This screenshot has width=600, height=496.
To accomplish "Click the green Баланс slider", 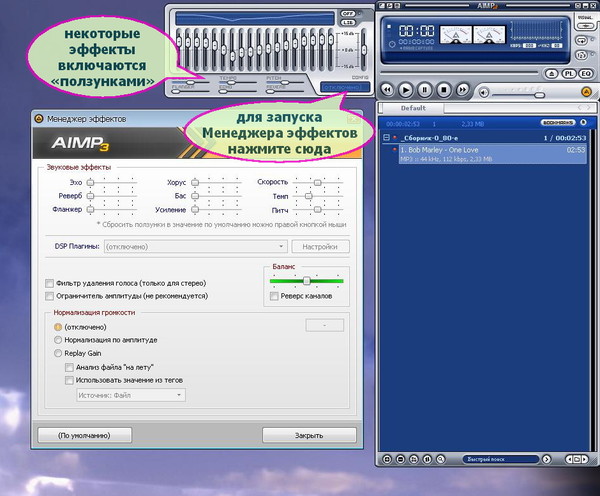I will (x=307, y=281).
